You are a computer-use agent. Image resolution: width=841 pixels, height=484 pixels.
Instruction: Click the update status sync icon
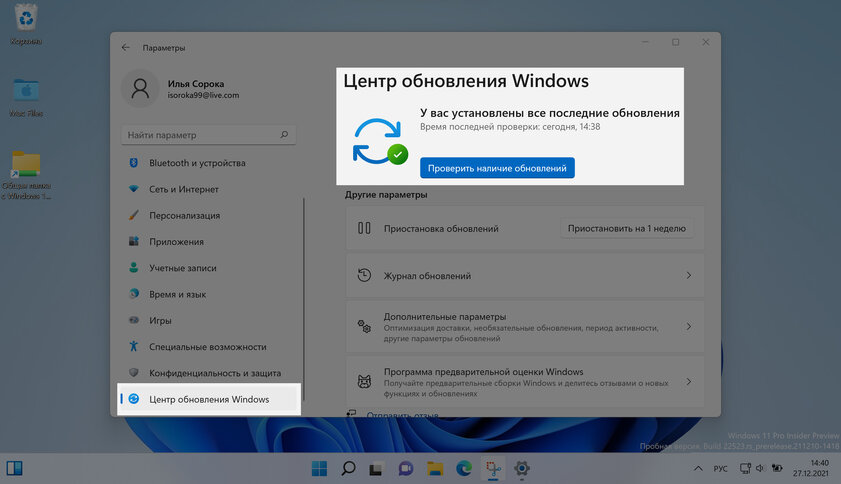pos(380,141)
